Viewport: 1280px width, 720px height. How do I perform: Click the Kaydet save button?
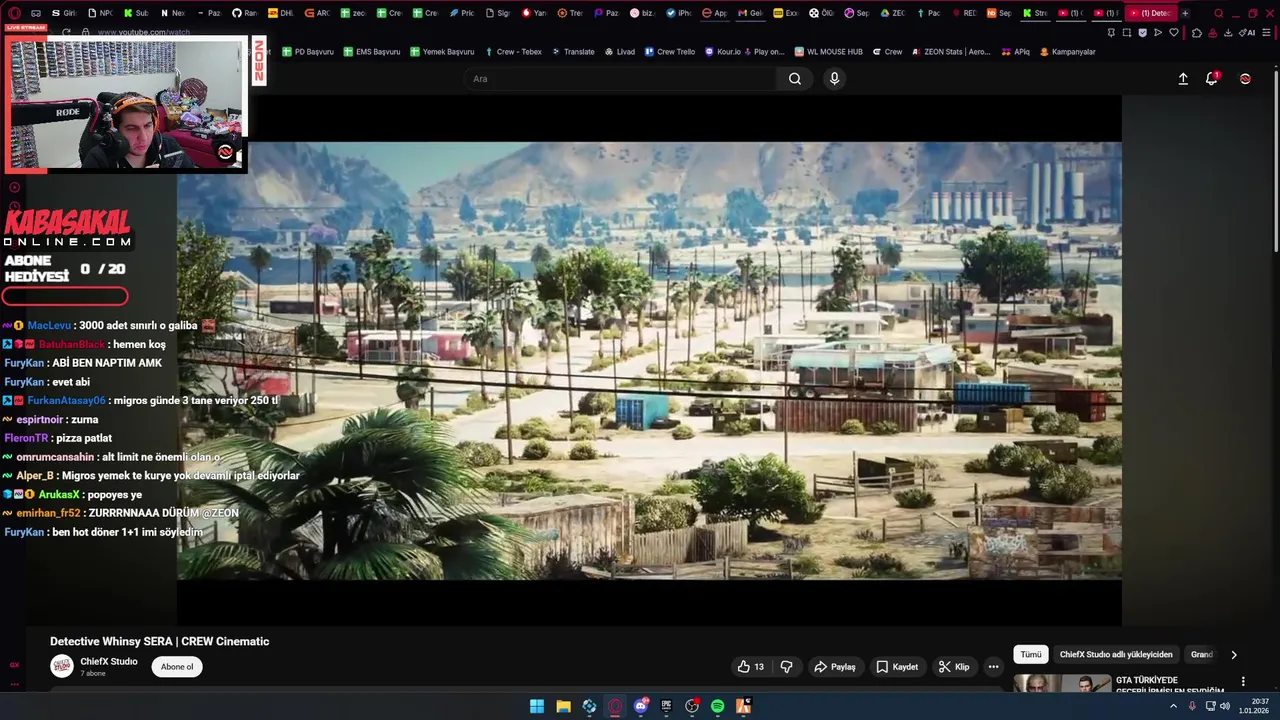(x=897, y=667)
